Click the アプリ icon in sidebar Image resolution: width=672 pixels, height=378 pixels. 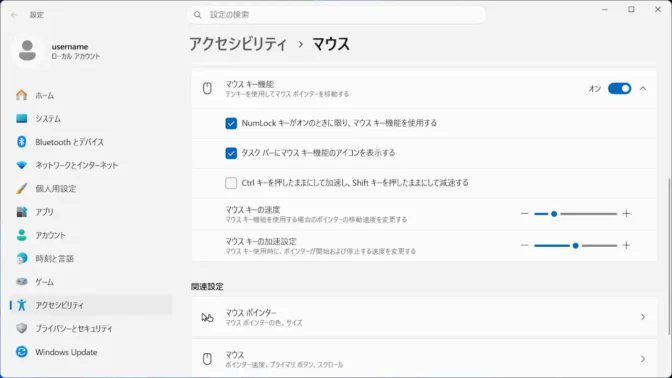click(21, 212)
